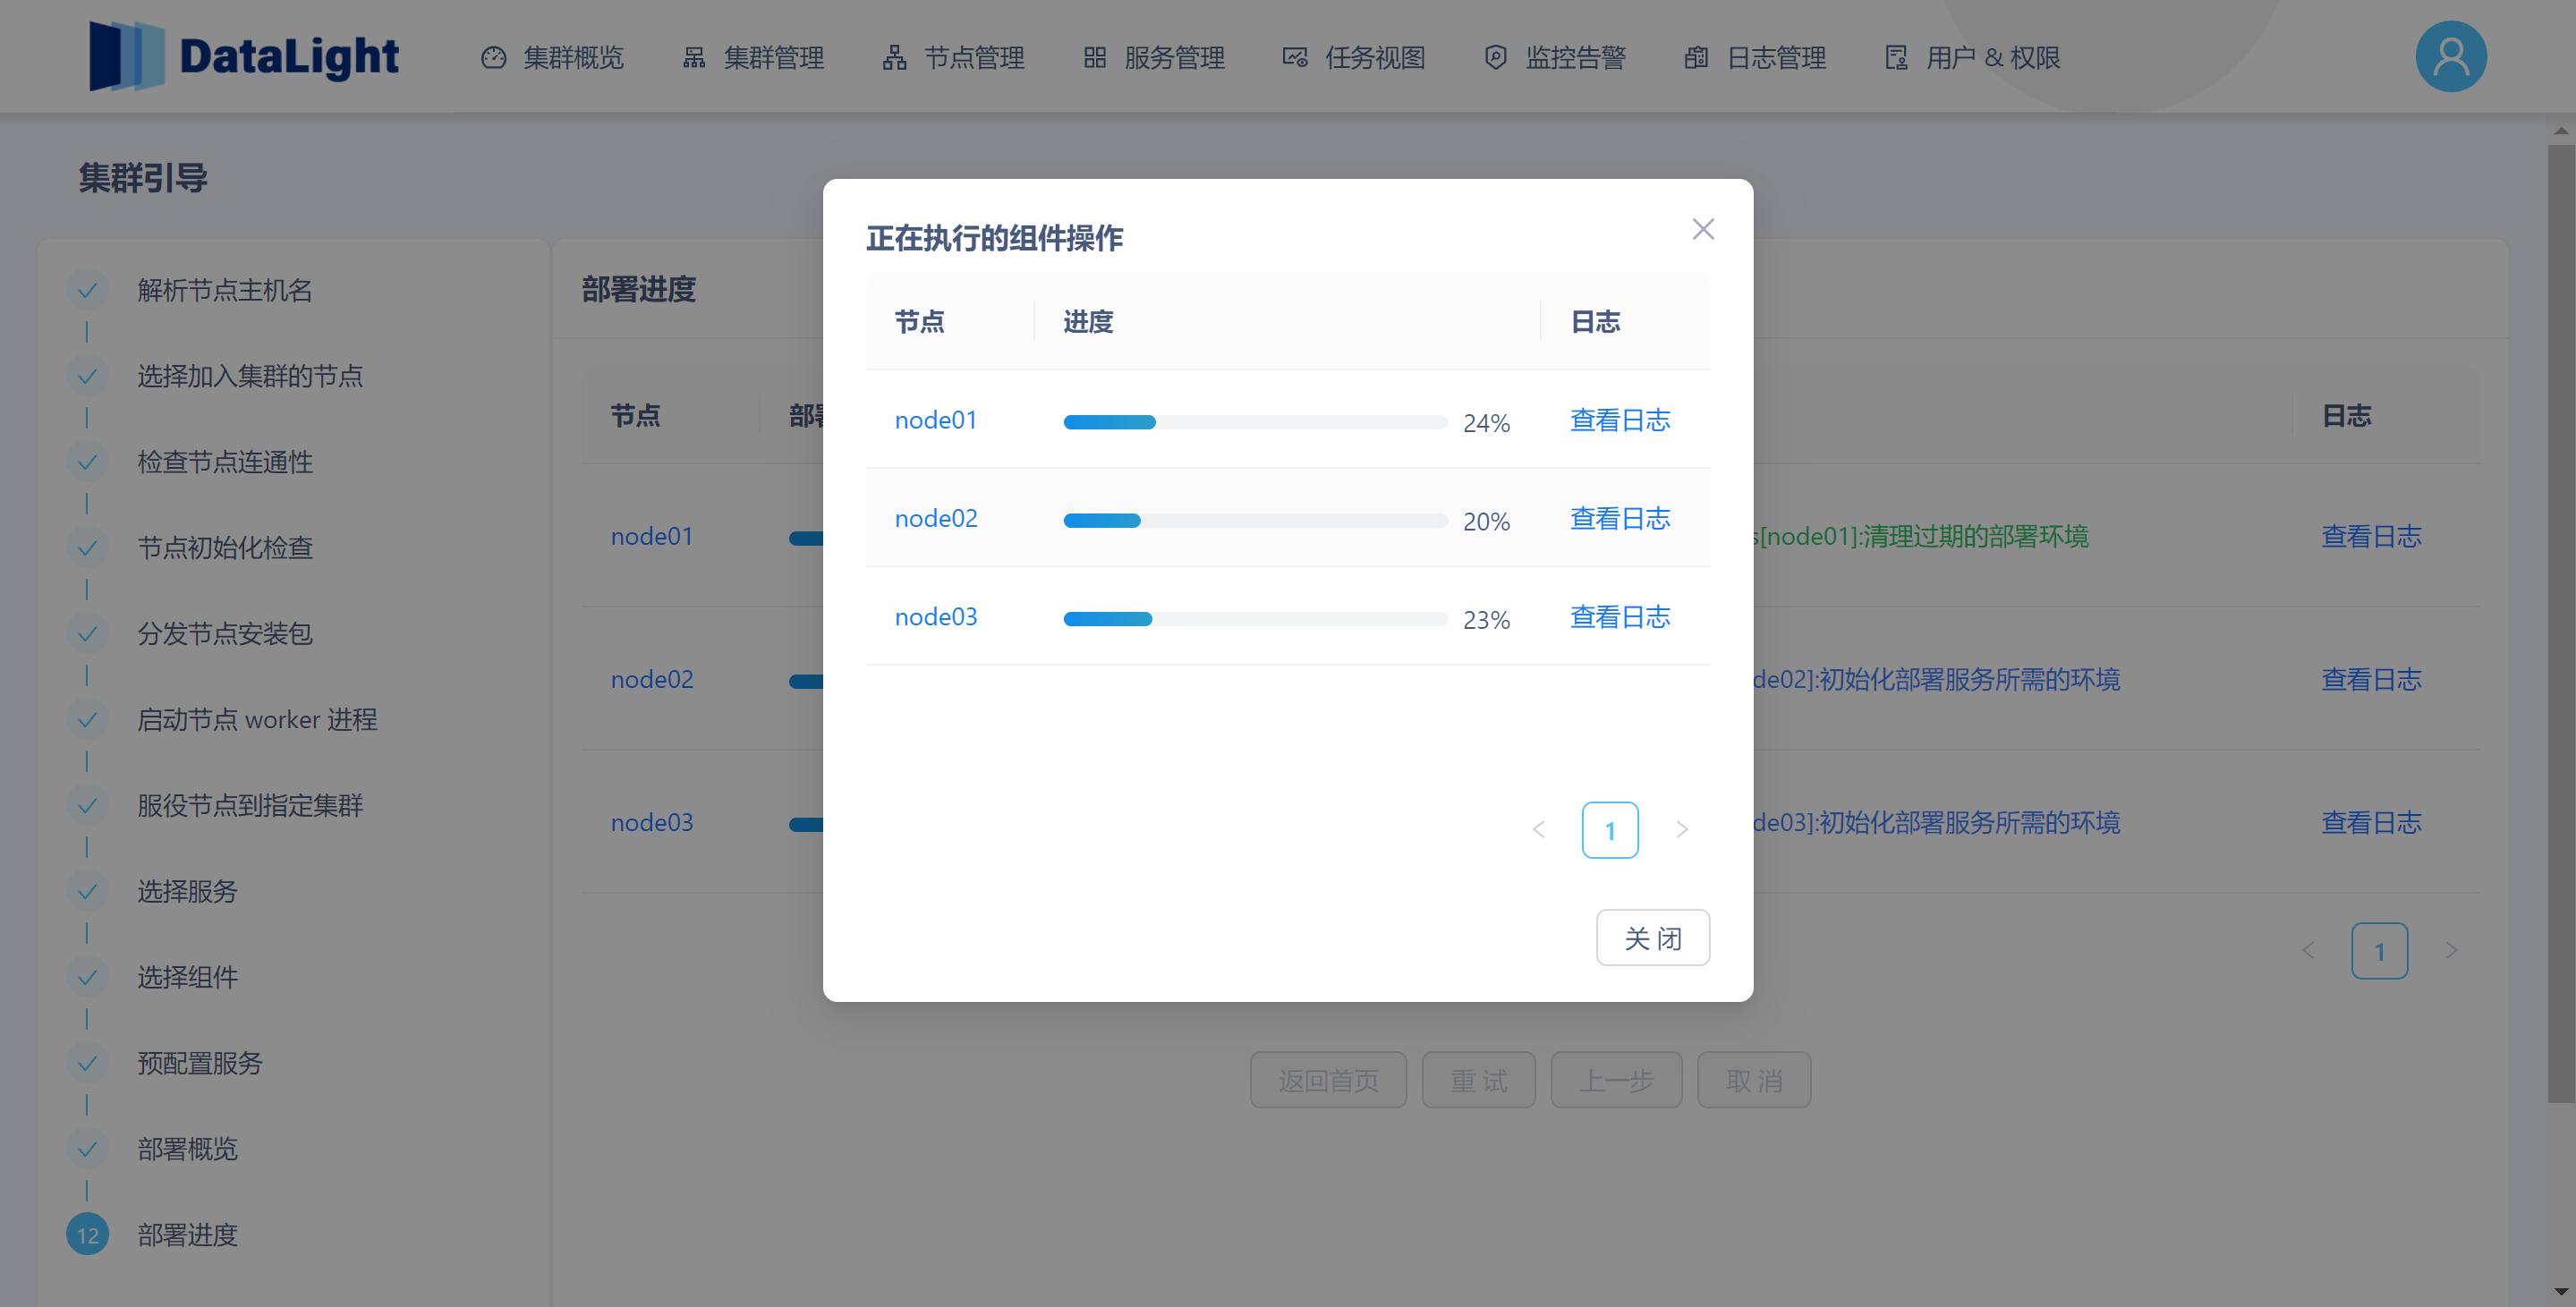Screen dimensions: 2576x1307
Task: Click node02 link in background deployment table
Action: 652,679
